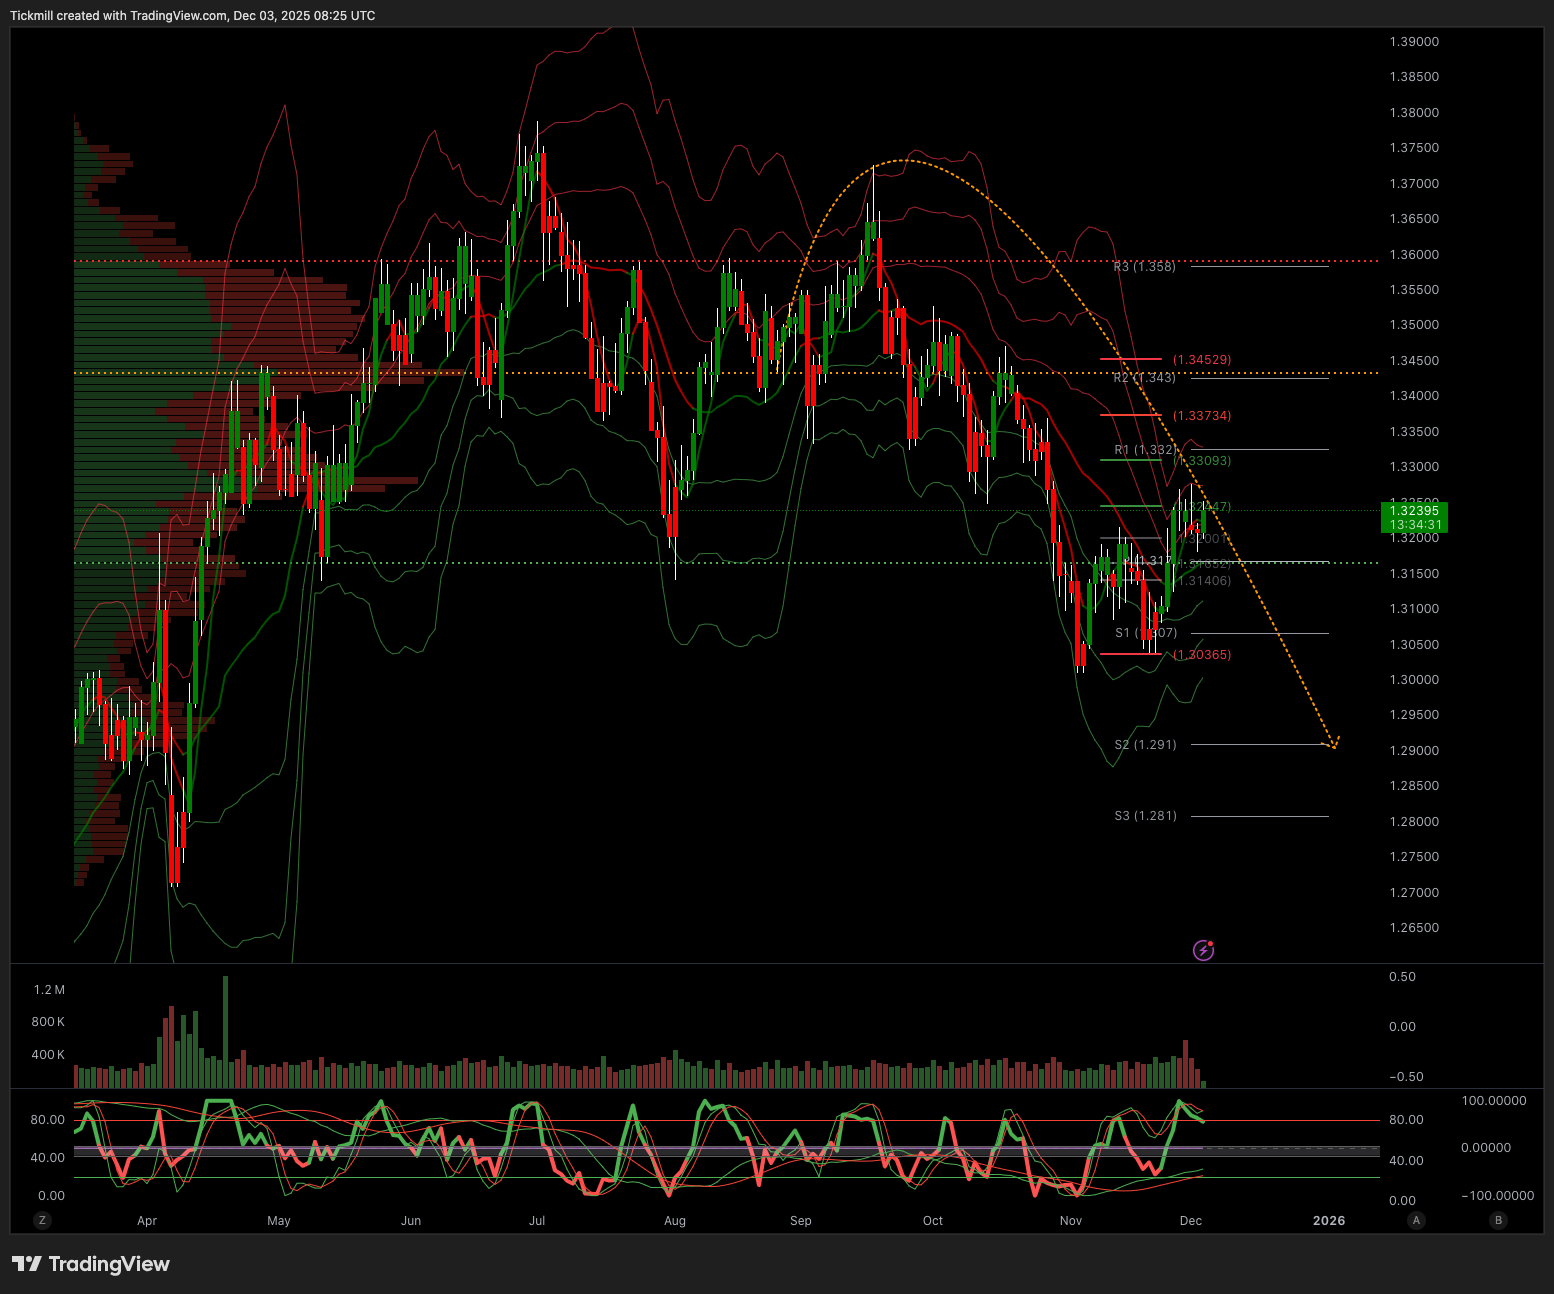Image resolution: width=1554 pixels, height=1294 pixels.
Task: Select the S1 pivot level label
Action: coord(1145,633)
